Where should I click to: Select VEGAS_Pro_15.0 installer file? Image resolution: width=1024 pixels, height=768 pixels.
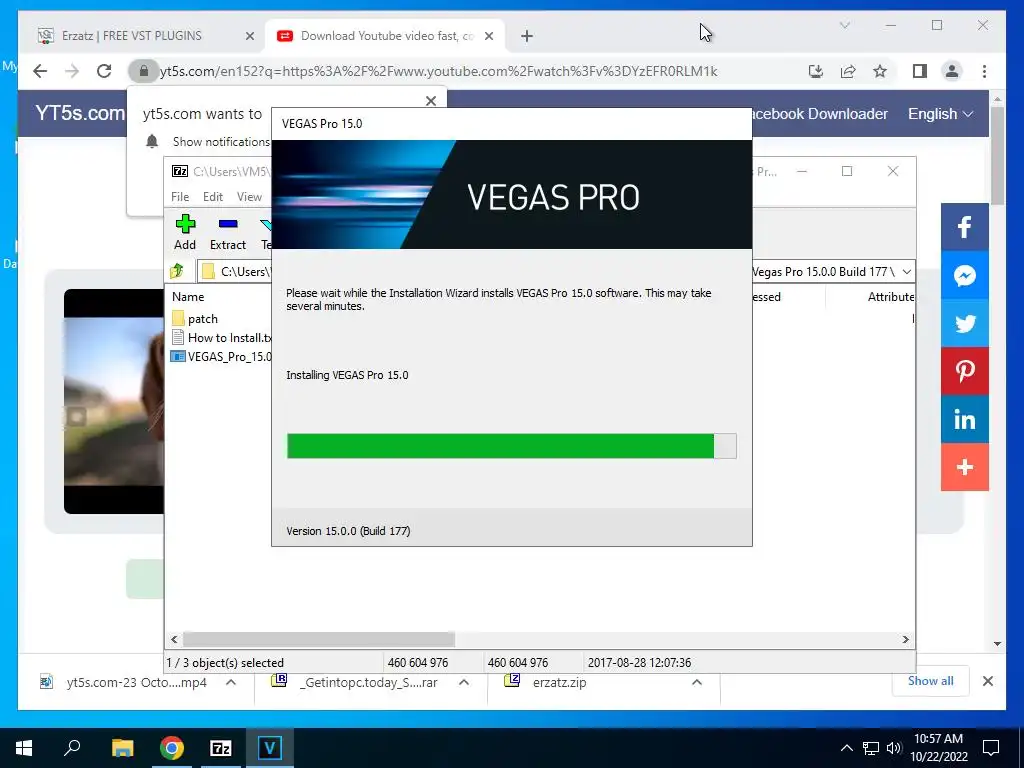(221, 357)
